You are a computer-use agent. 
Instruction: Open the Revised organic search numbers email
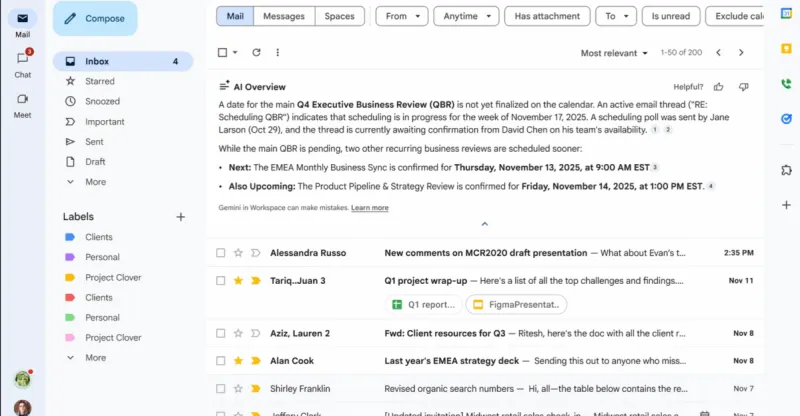[486, 389]
